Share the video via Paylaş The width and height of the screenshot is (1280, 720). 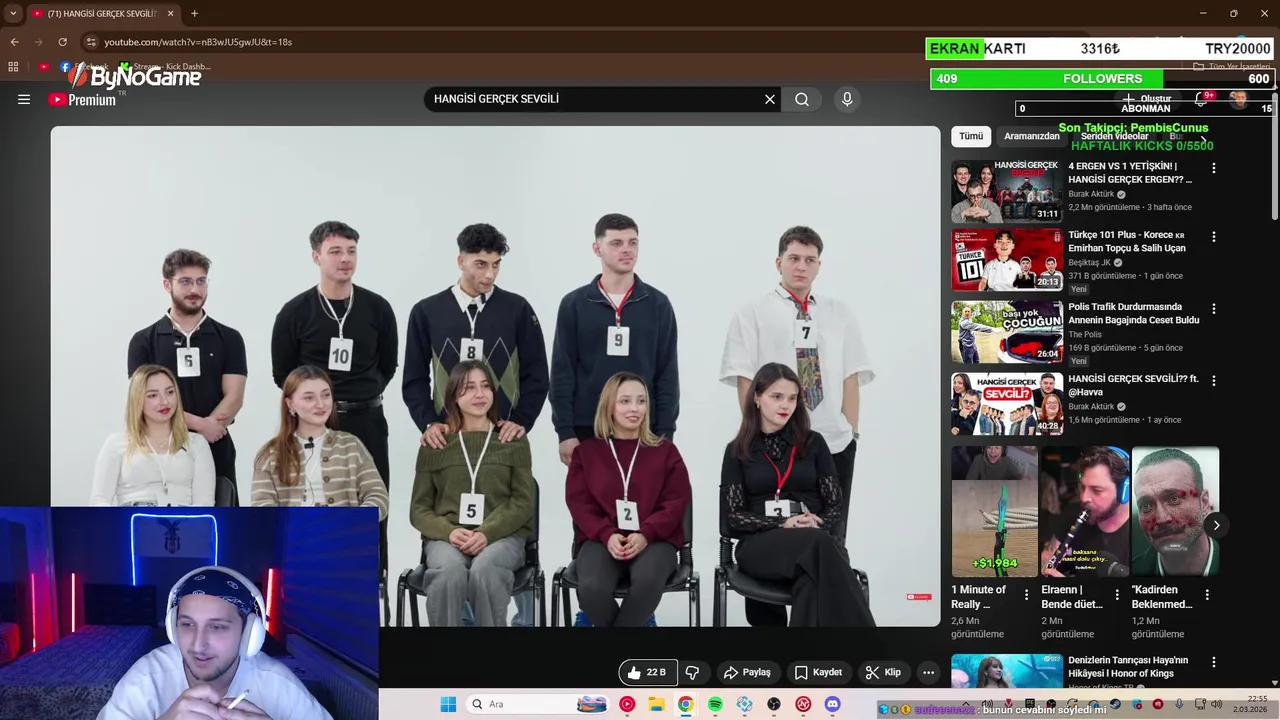(x=747, y=672)
